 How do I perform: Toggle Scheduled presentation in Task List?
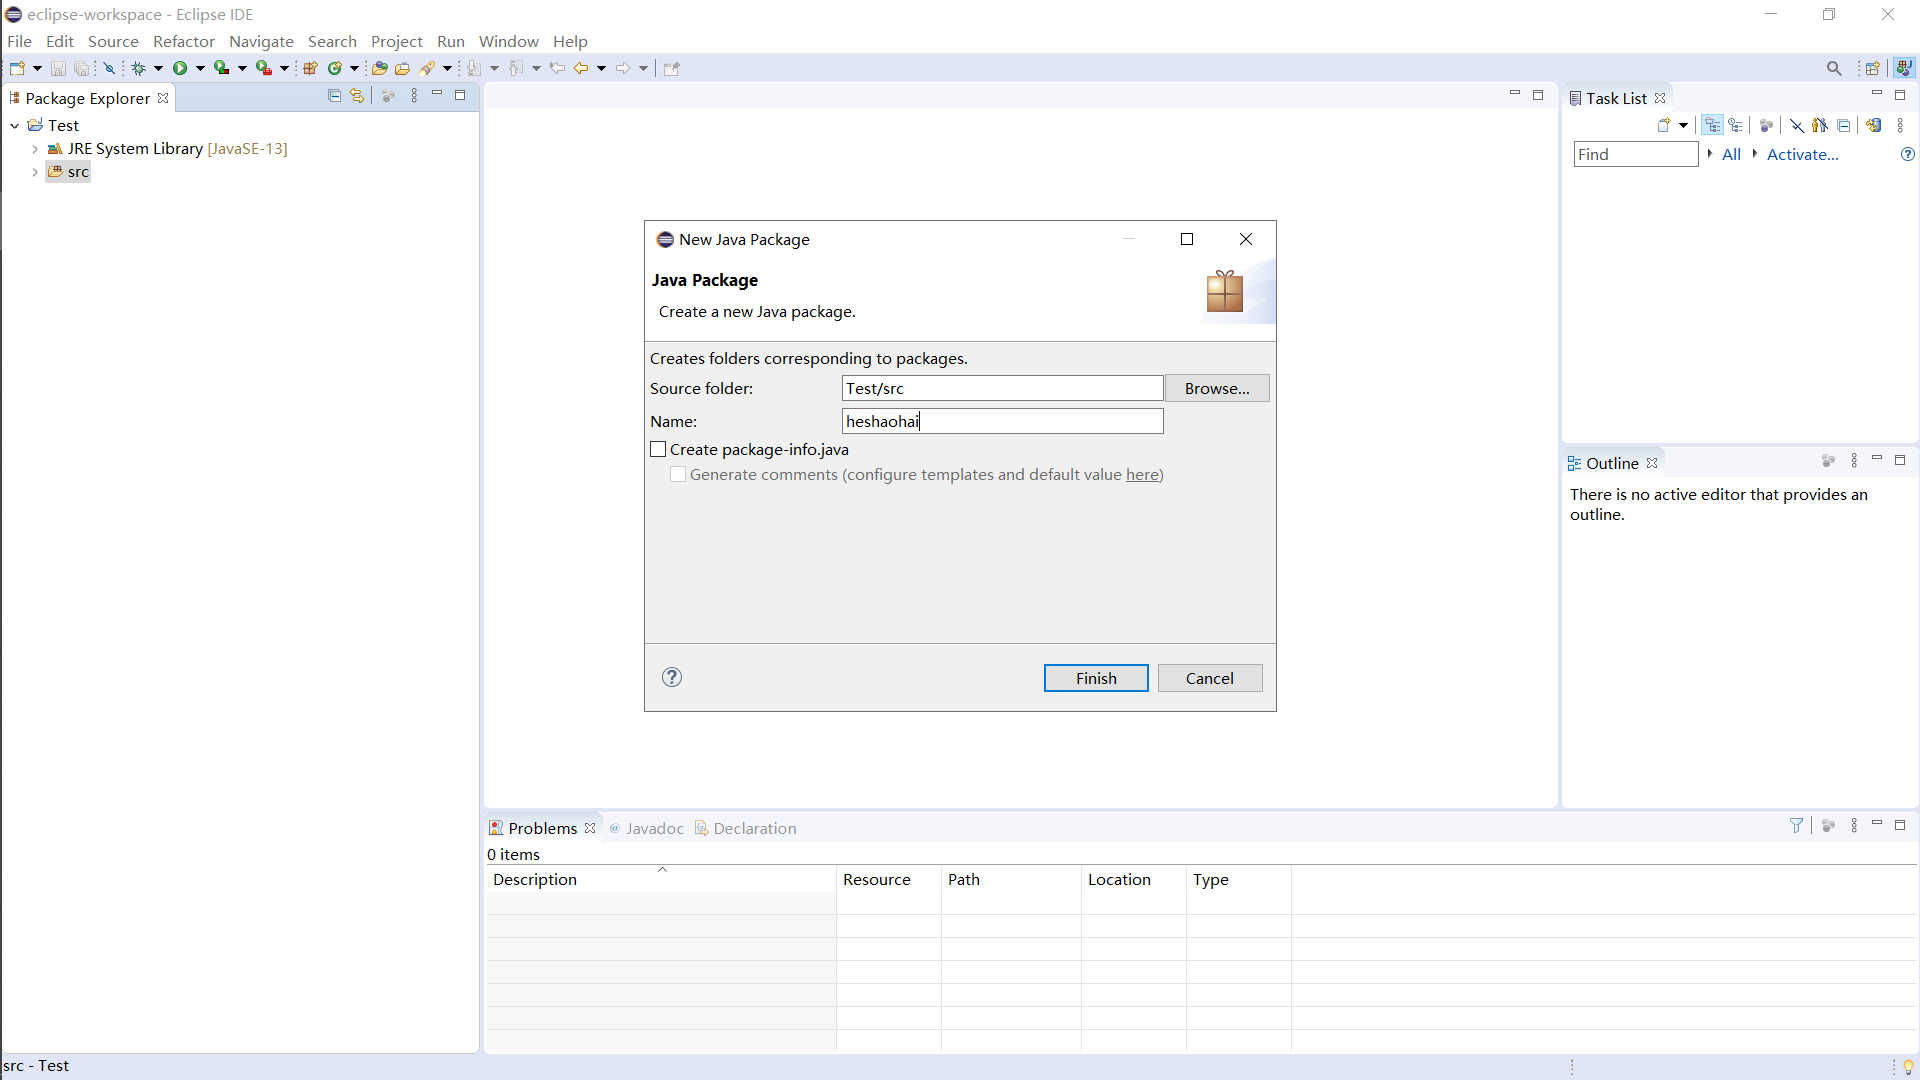coord(1736,125)
